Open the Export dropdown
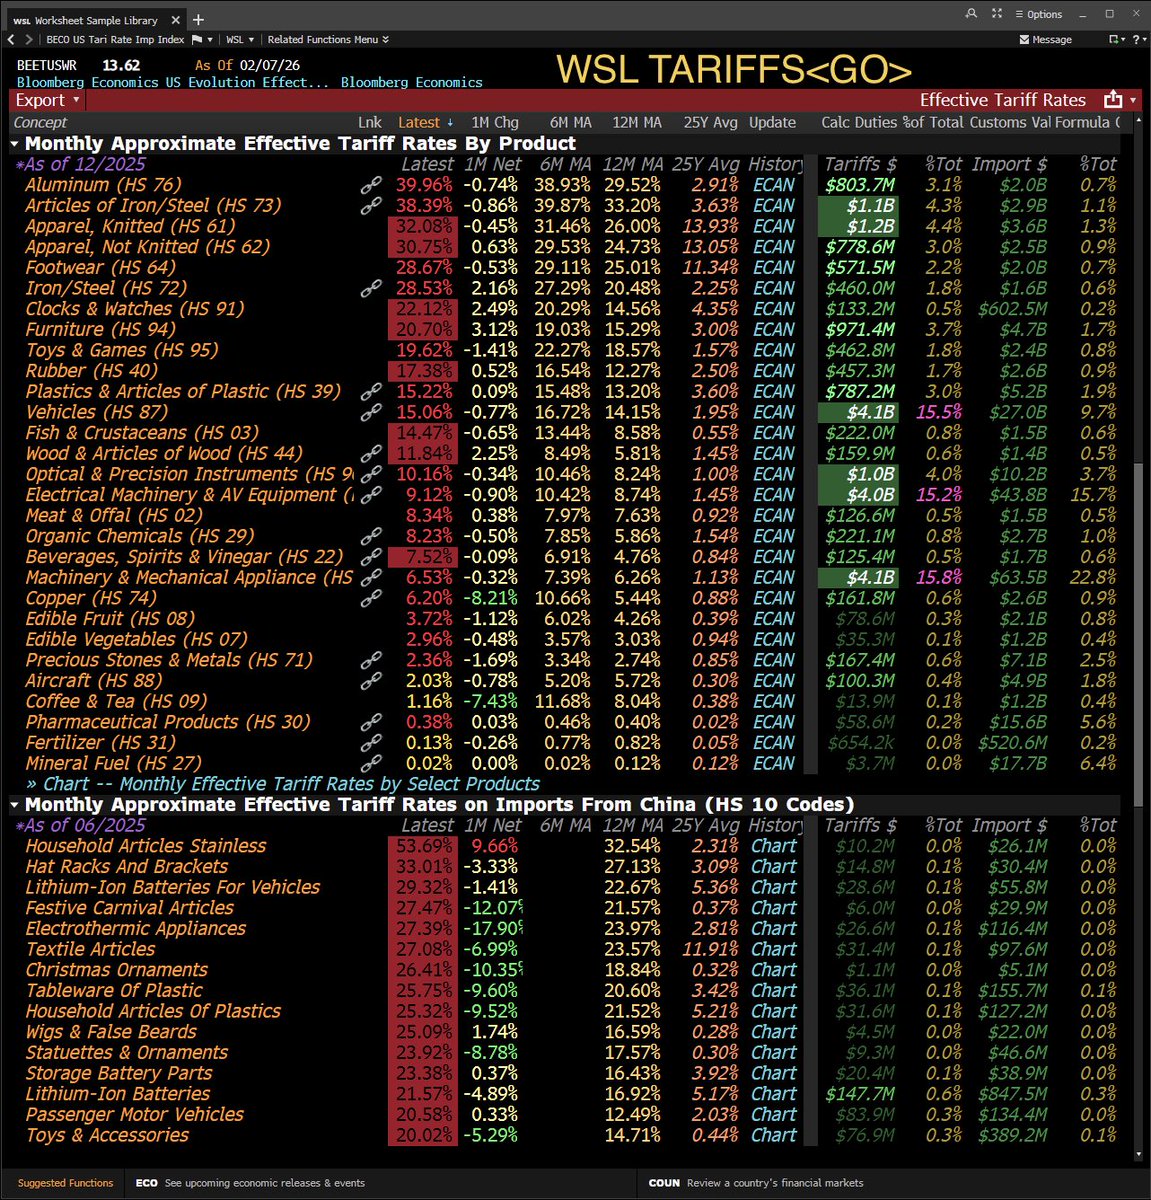This screenshot has height=1200, width=1151. tap(47, 100)
